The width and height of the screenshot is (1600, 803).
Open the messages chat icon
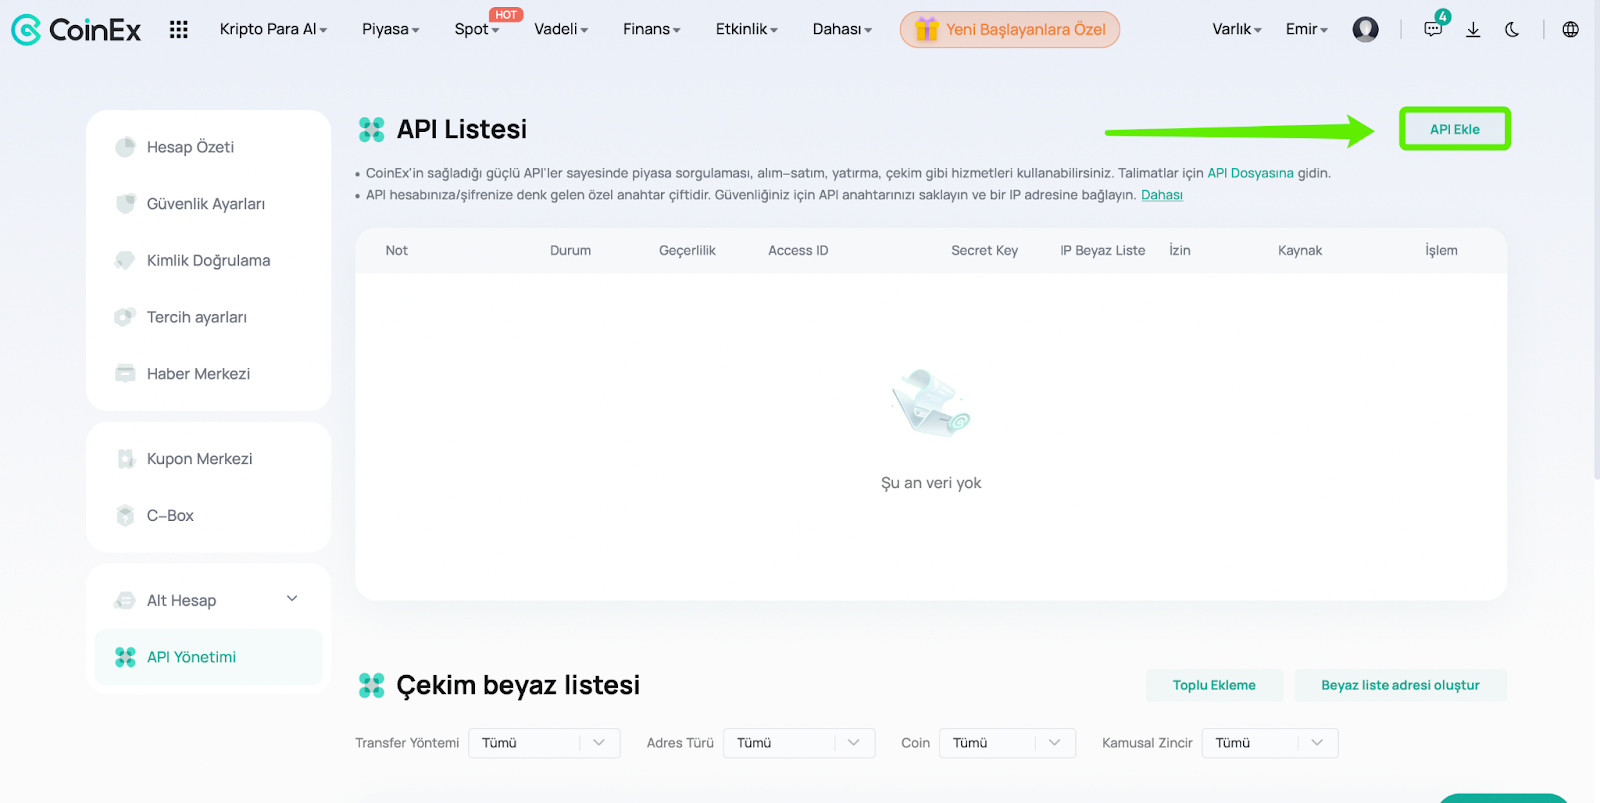click(1433, 30)
